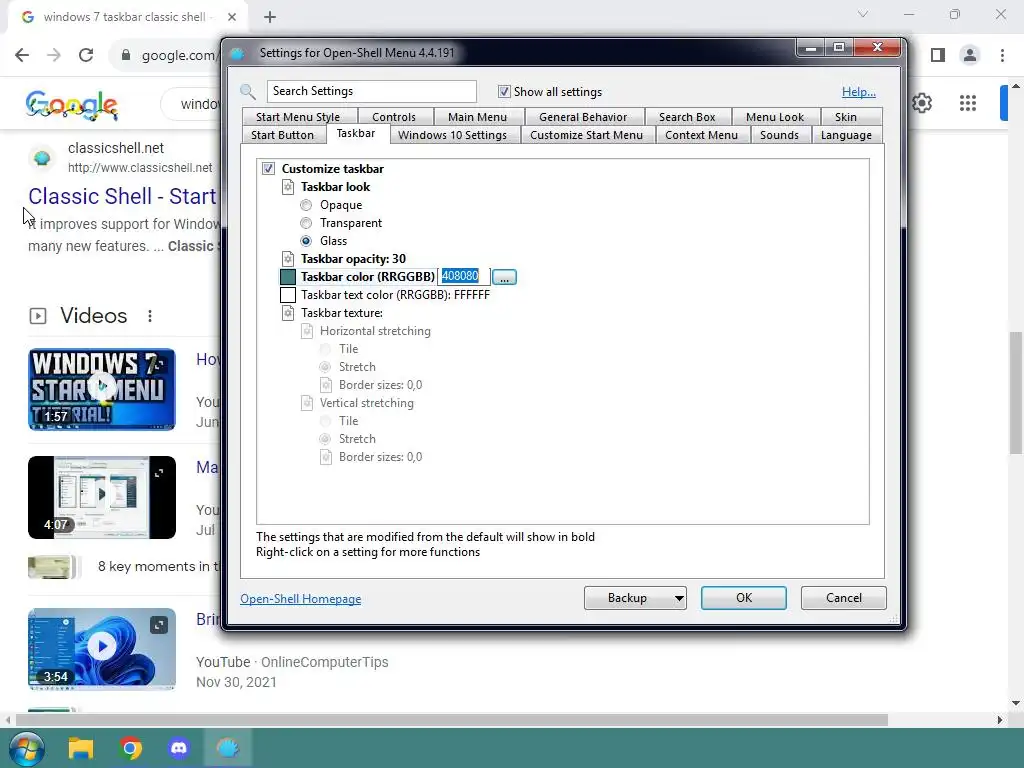This screenshot has width=1024, height=768.
Task: Open the Windows 10 Settings tab
Action: pos(453,135)
